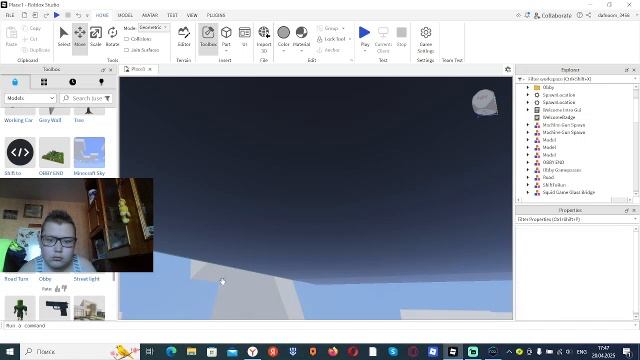The image size is (640, 360).
Task: Click undo arrow in quick access bar
Action: (78, 15)
